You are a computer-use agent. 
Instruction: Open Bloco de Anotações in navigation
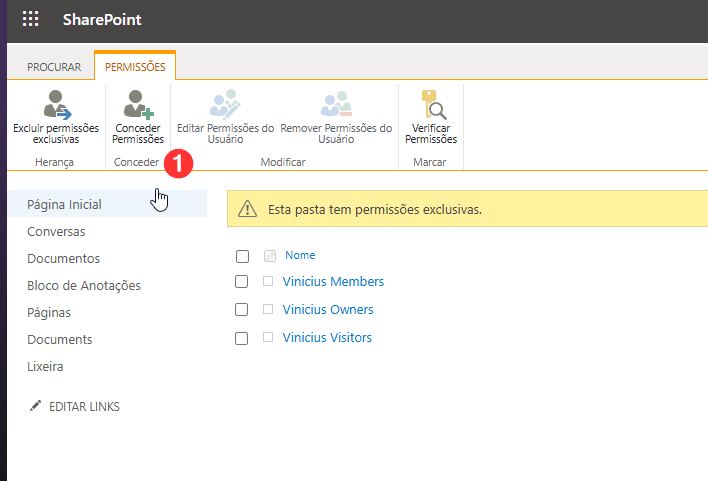point(84,286)
